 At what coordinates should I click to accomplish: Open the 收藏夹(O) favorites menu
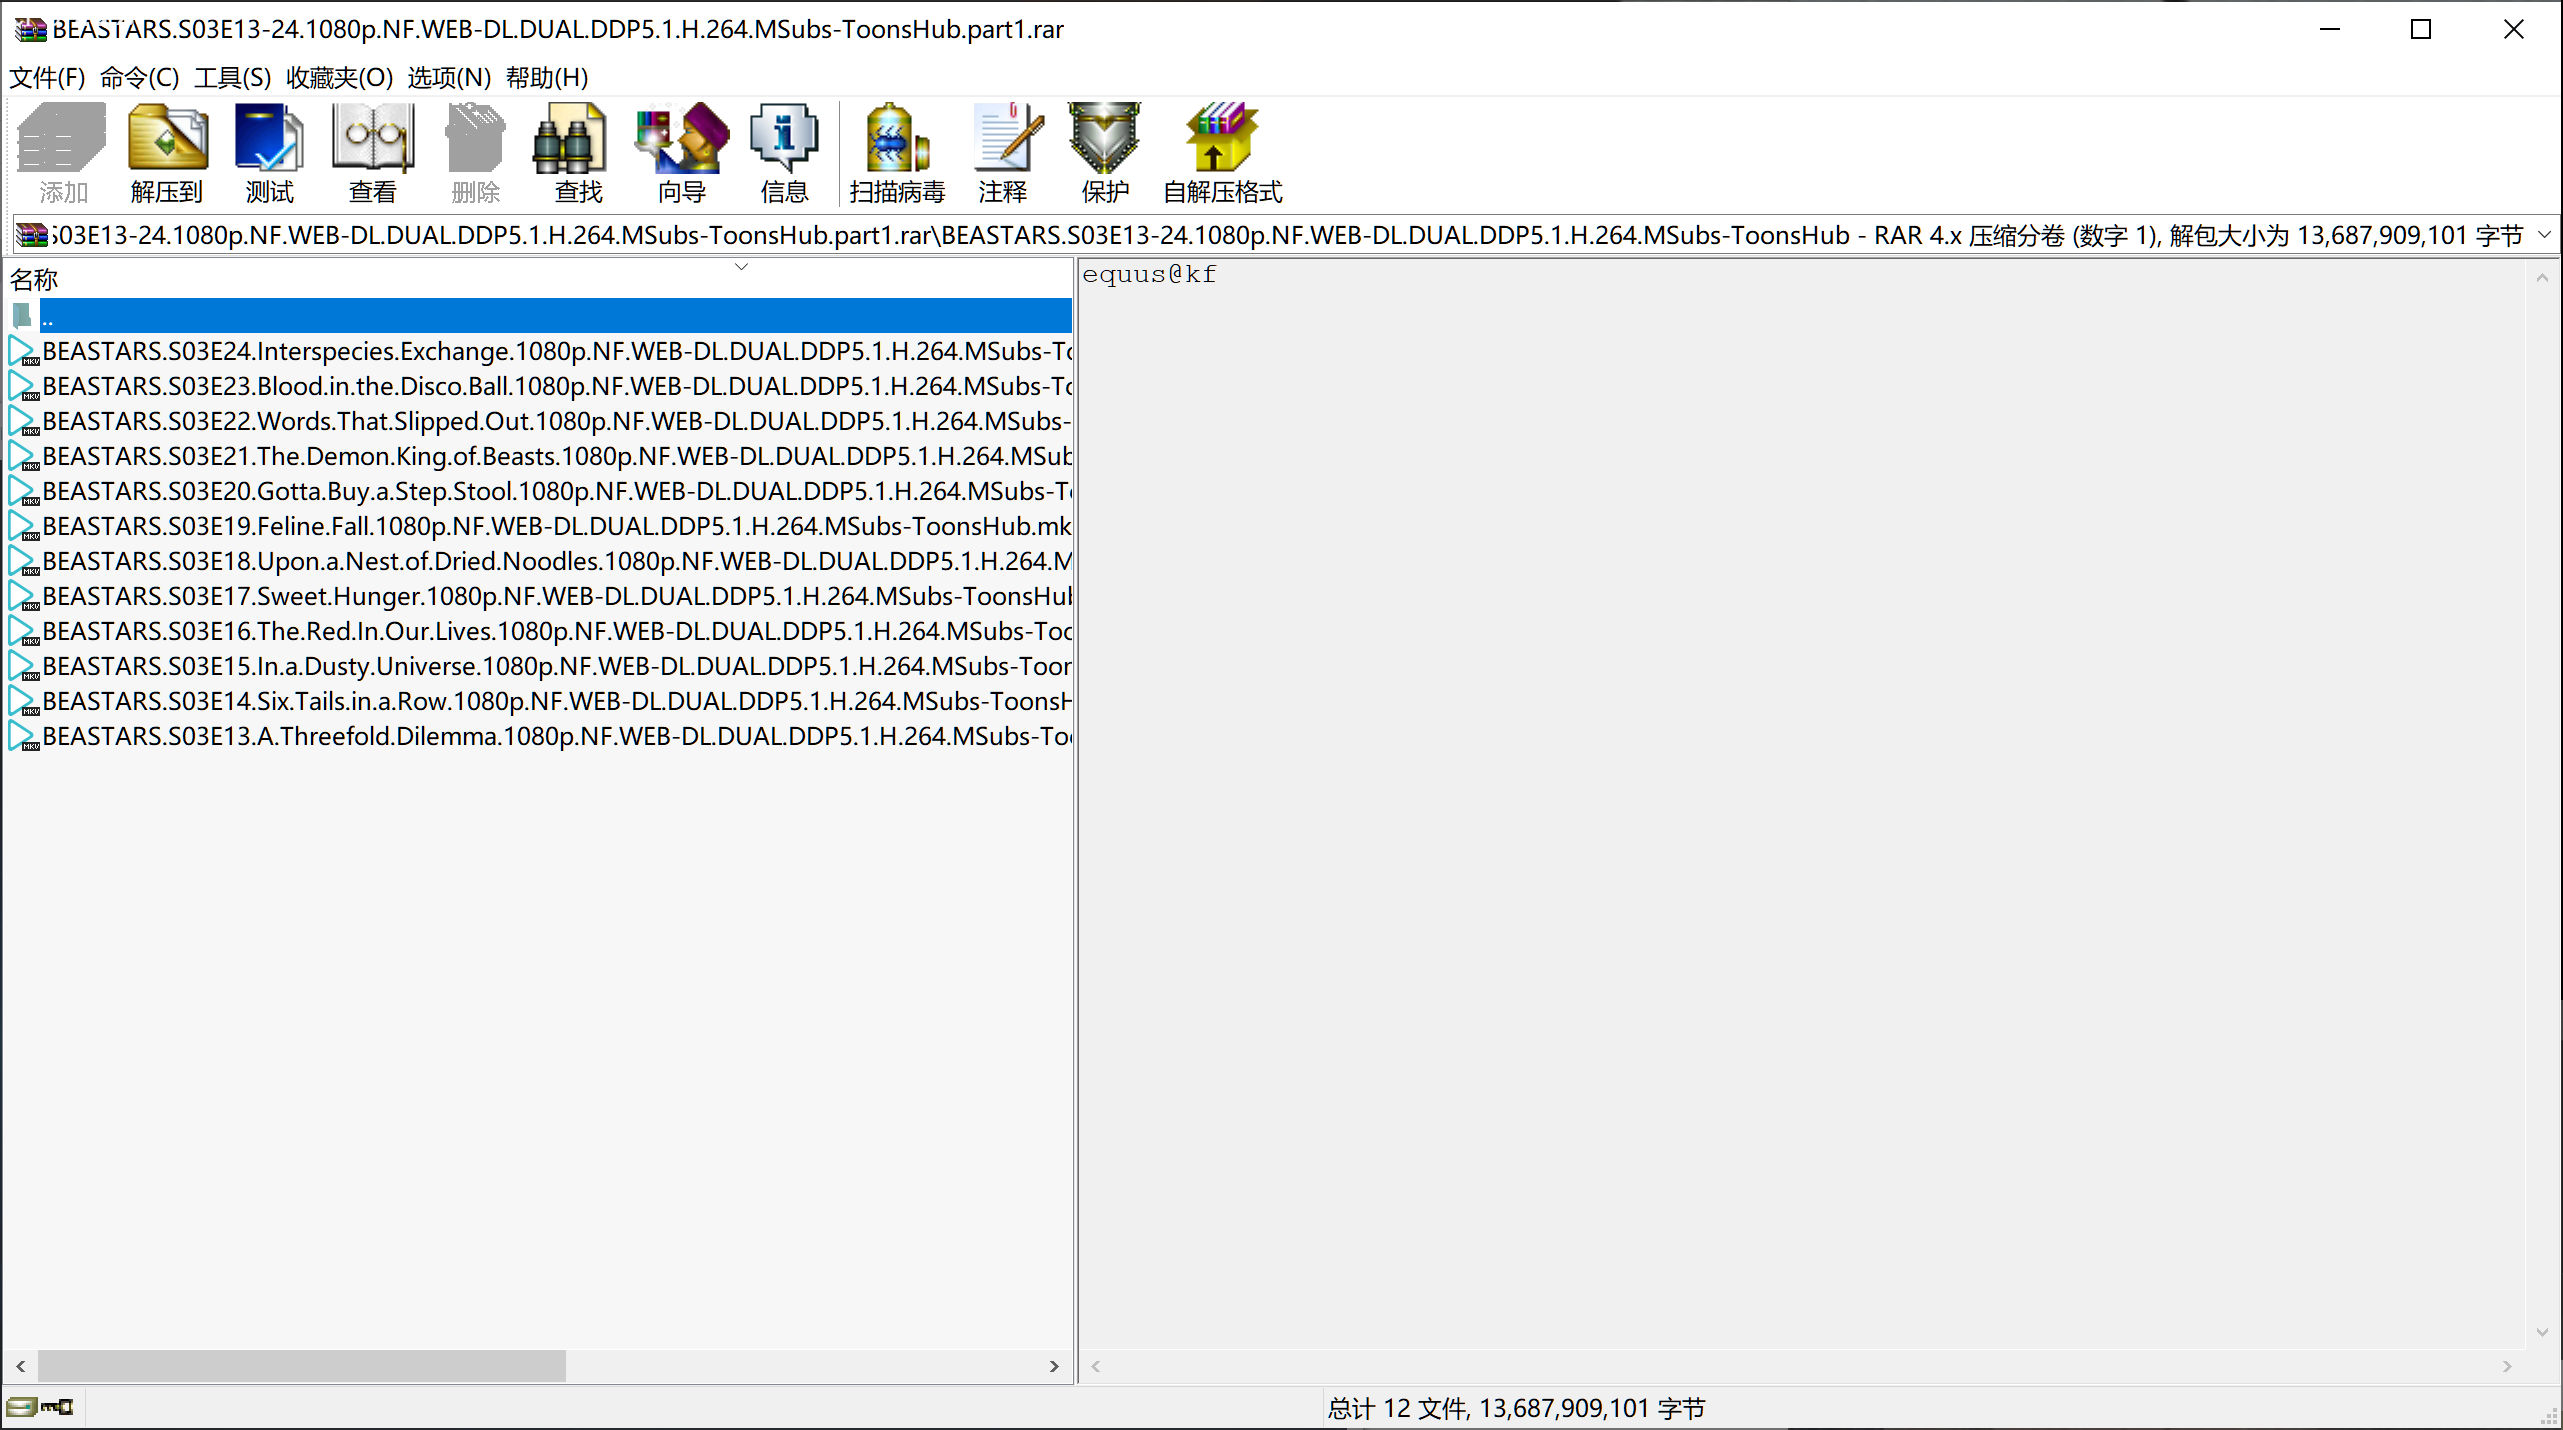click(339, 77)
